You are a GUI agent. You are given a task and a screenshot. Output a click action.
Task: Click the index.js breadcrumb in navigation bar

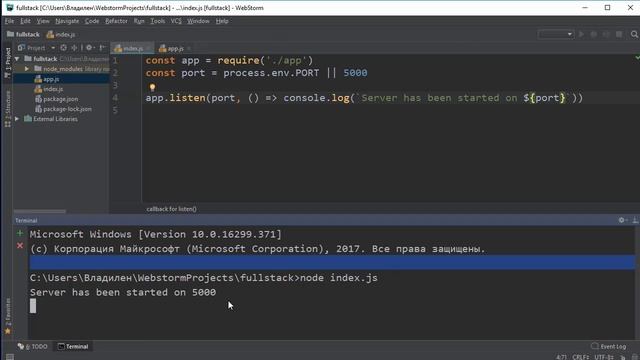61,34
